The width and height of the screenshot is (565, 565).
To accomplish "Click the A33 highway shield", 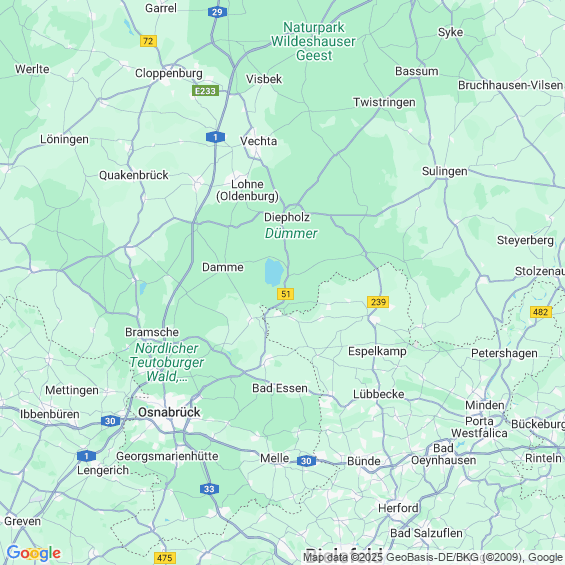I will (x=209, y=489).
